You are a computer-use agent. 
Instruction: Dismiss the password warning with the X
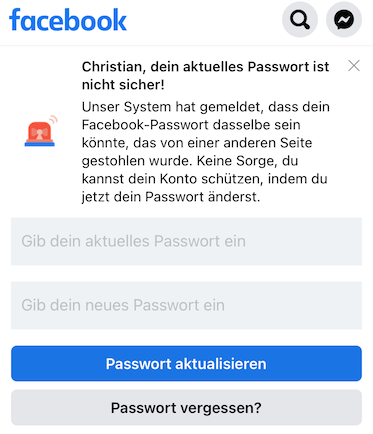[354, 66]
